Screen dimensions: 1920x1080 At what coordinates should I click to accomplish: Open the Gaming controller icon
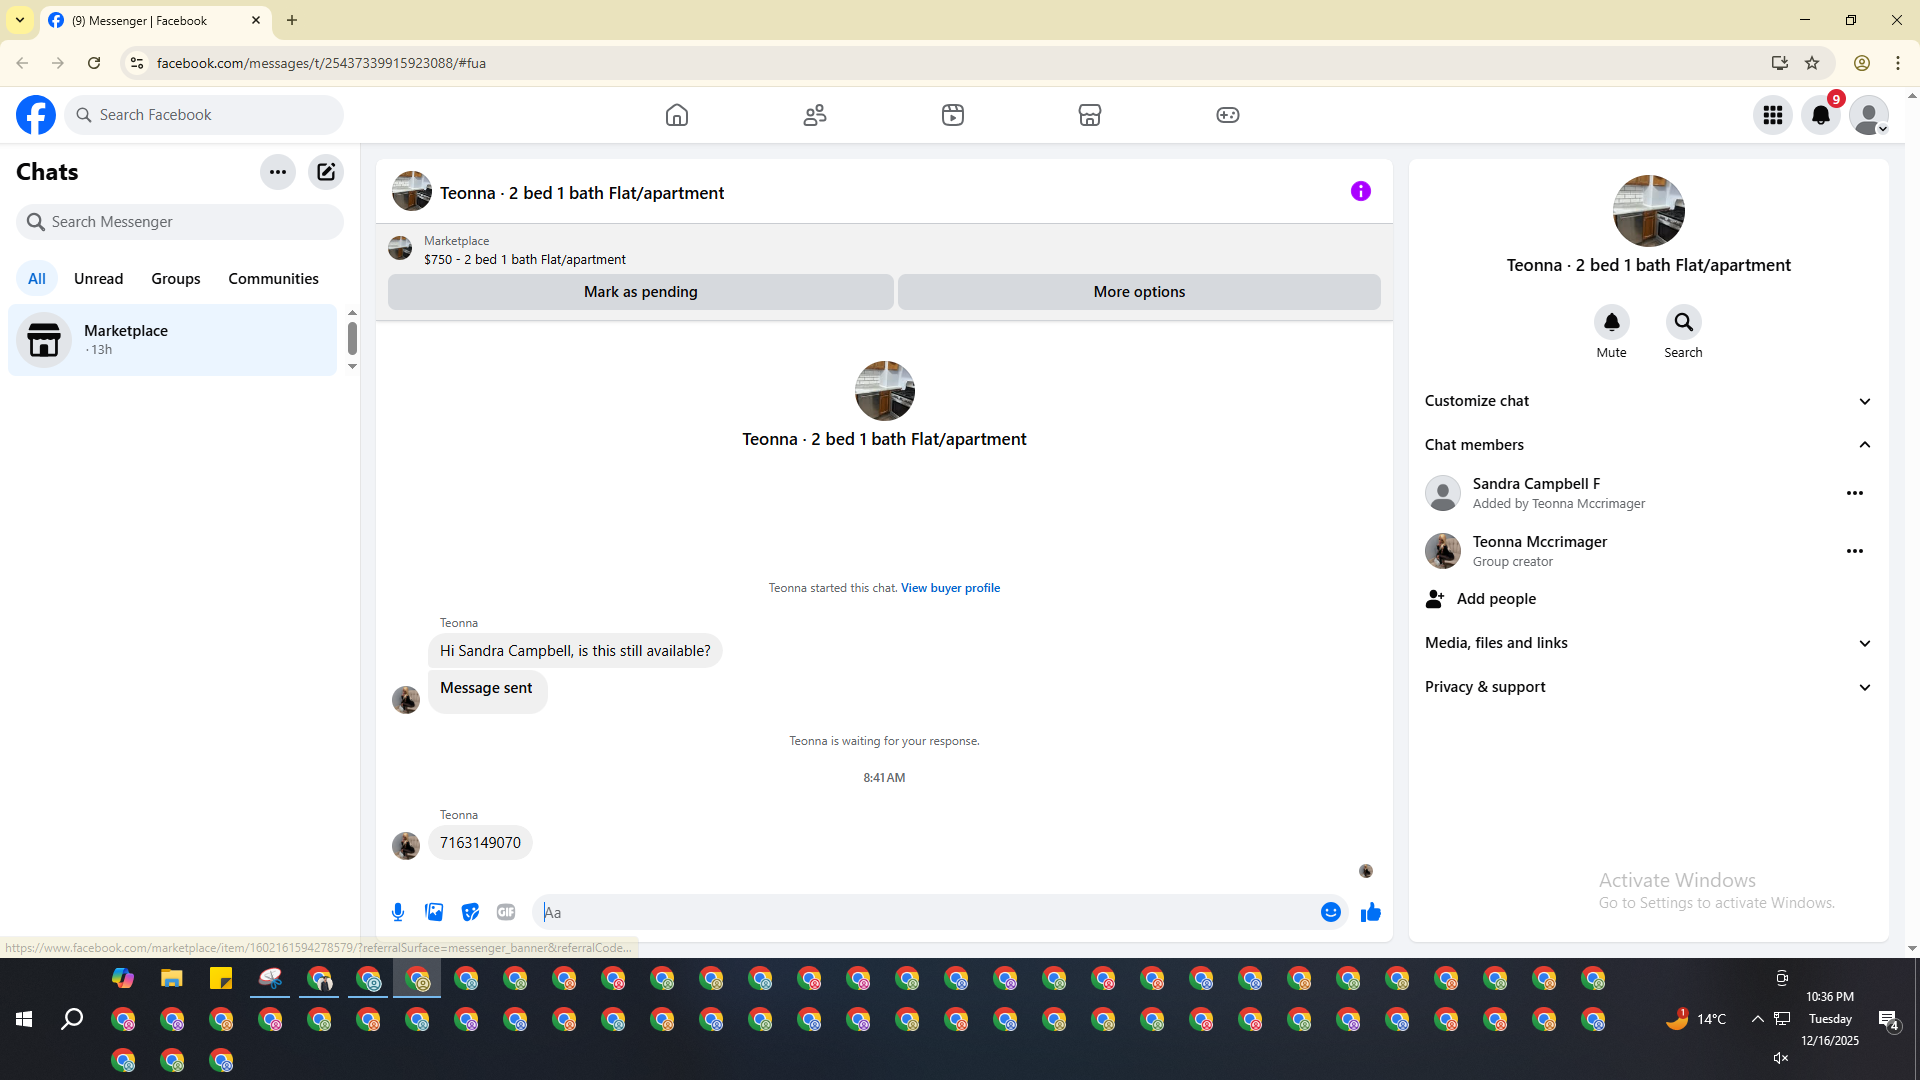pos(1228,115)
